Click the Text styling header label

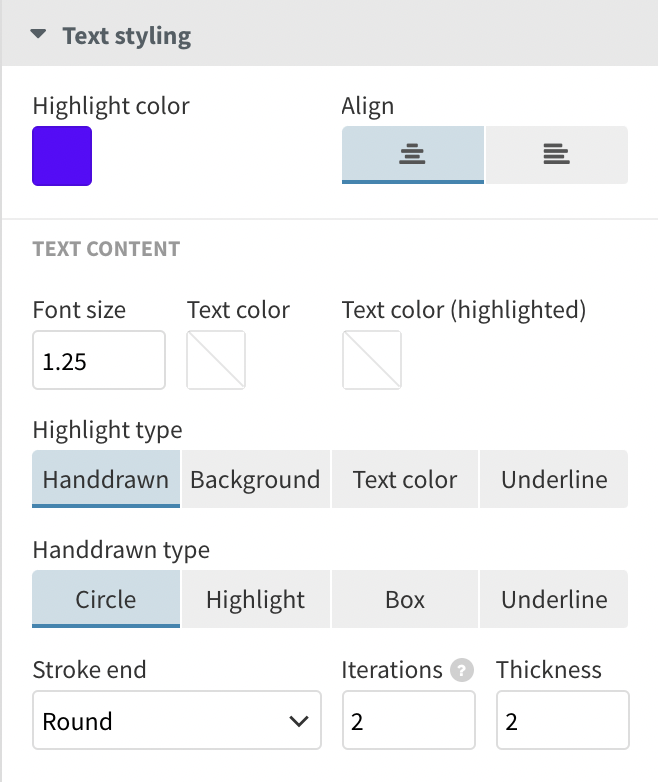tap(126, 36)
